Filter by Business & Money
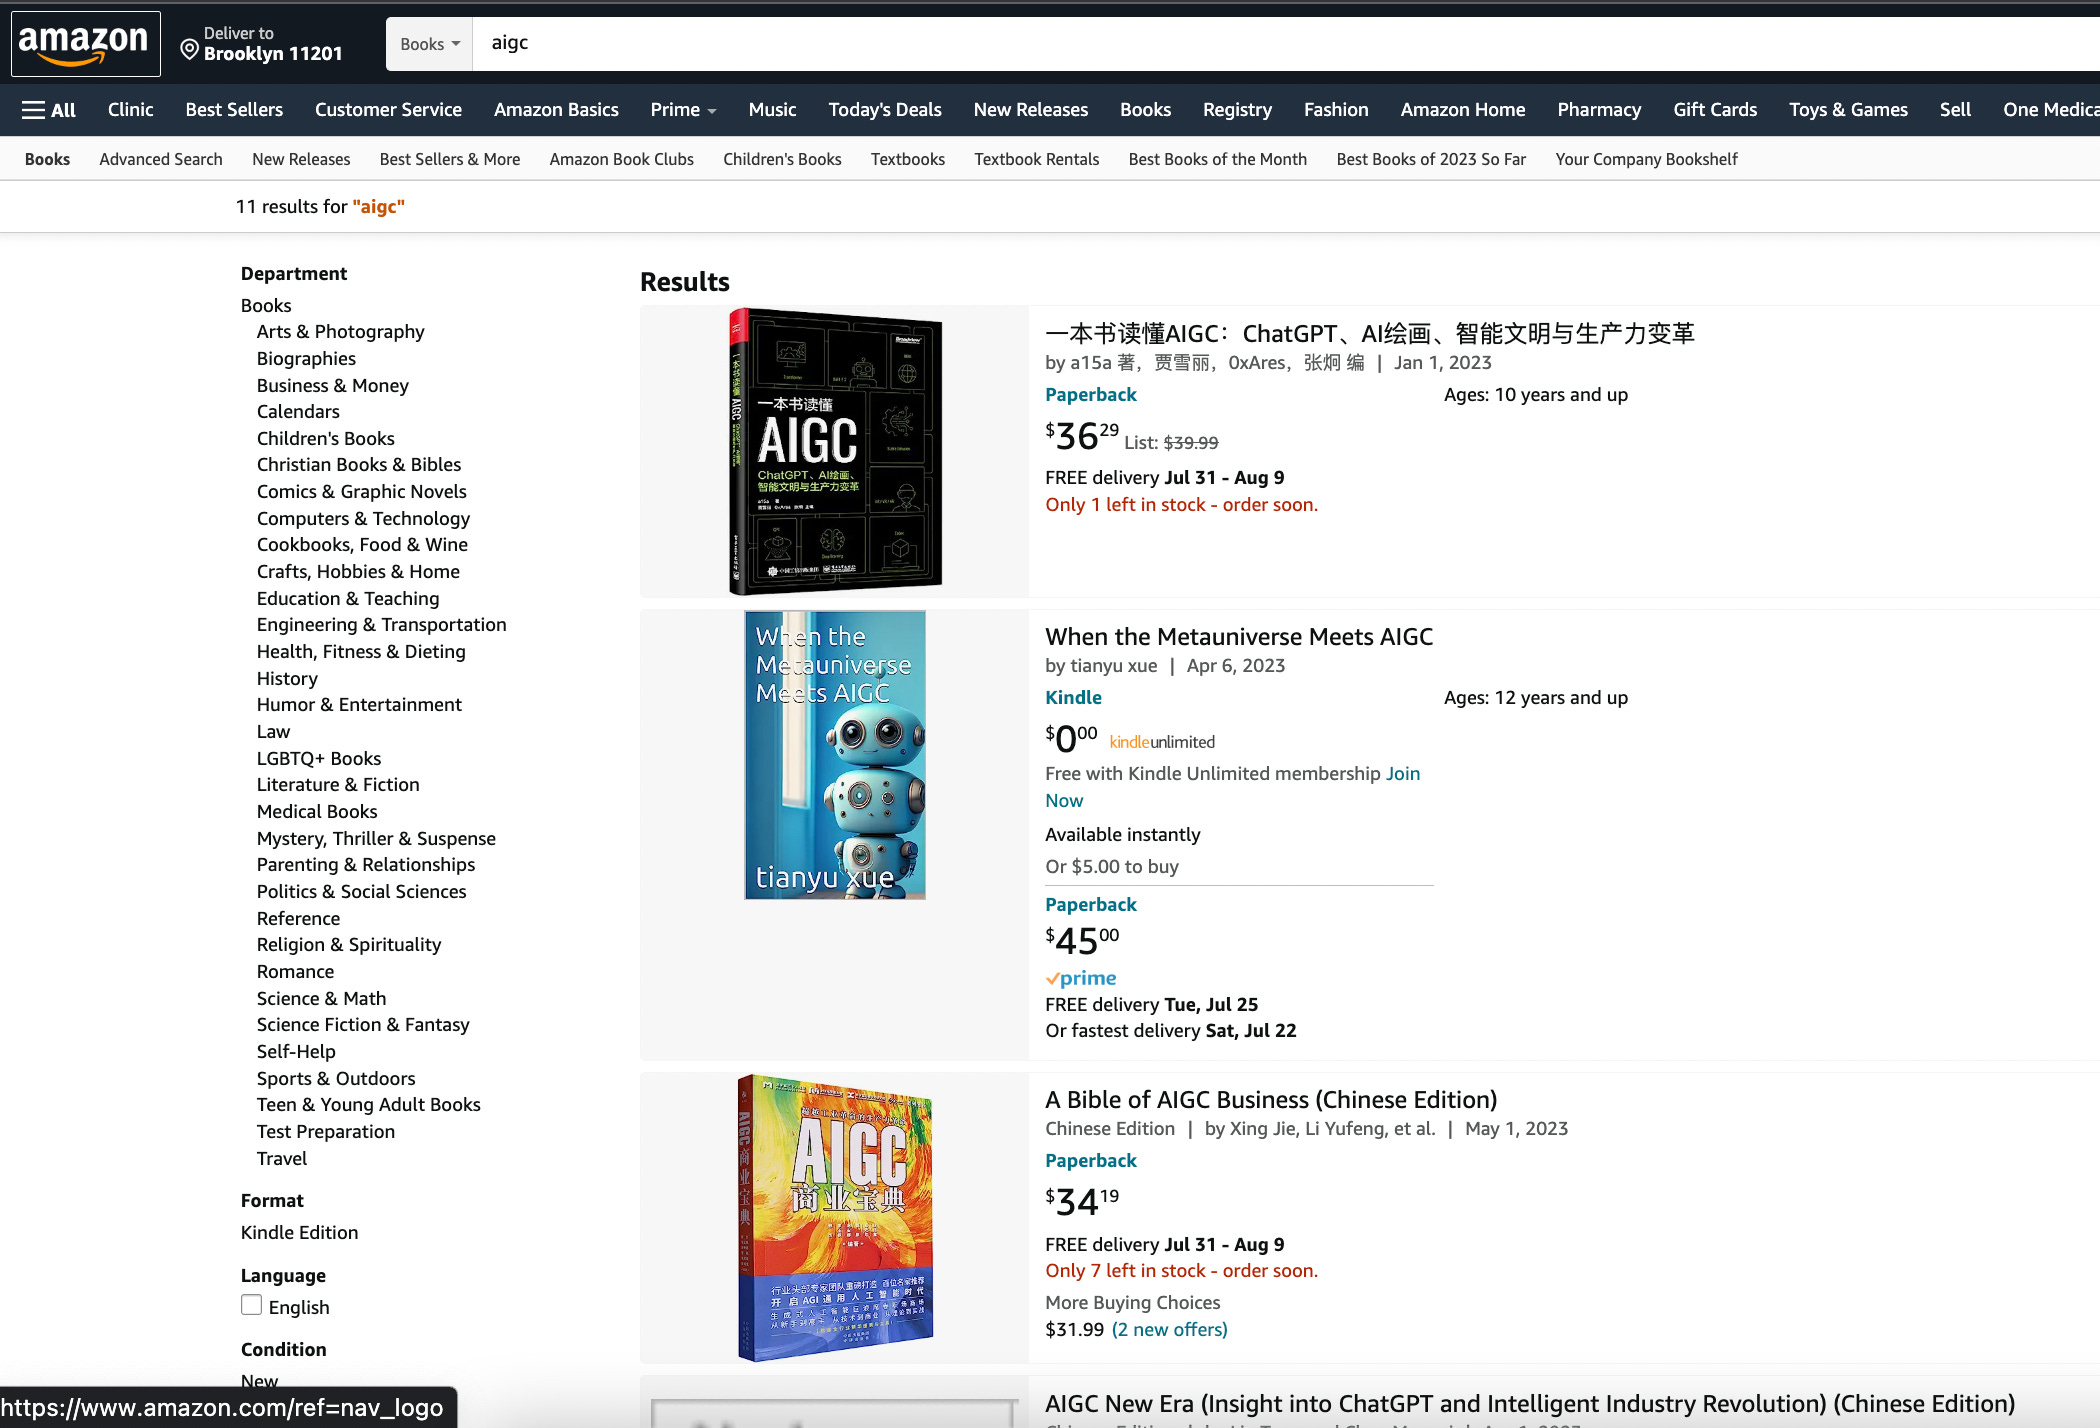Viewport: 2100px width, 1428px height. coord(333,385)
